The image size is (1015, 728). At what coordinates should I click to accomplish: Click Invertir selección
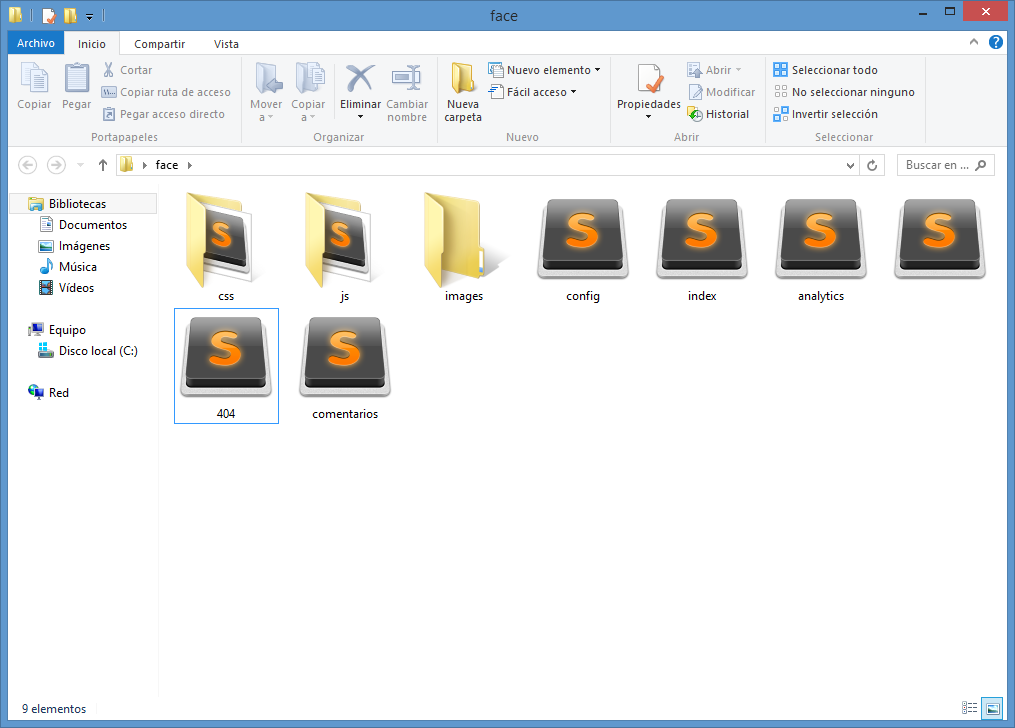pos(825,114)
